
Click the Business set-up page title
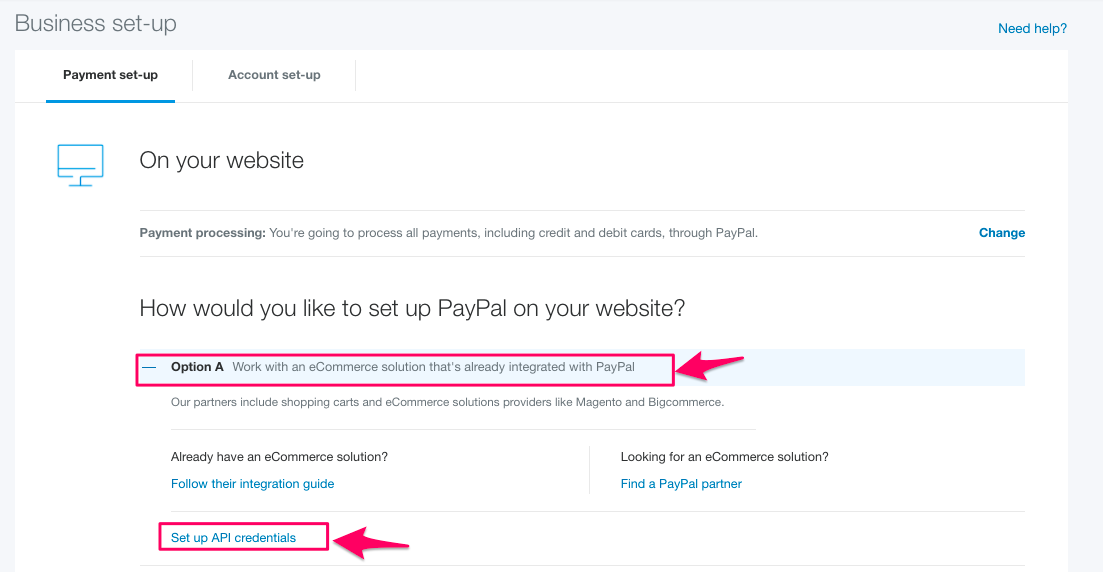(96, 23)
